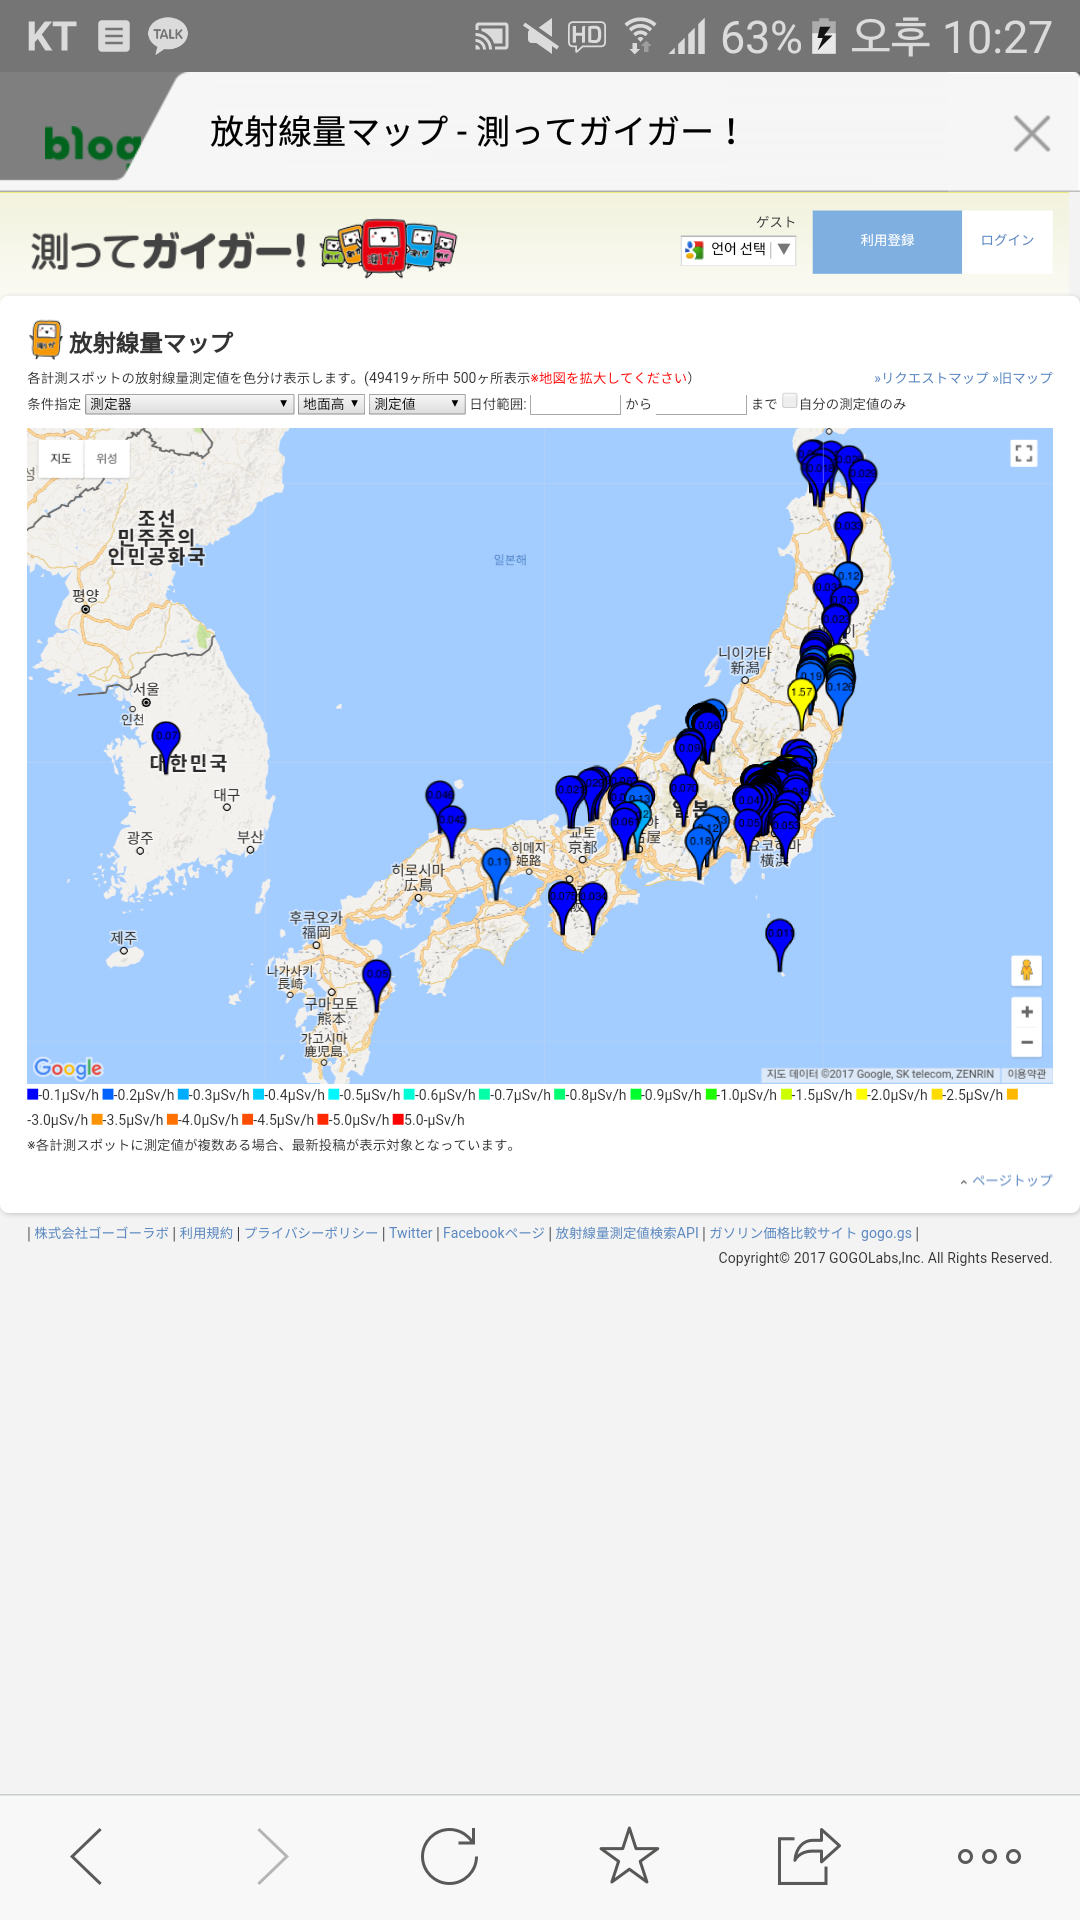Screen dimensions: 1080x1920
Task: Check the 自分の測定値のみ checkbox
Action: (790, 402)
